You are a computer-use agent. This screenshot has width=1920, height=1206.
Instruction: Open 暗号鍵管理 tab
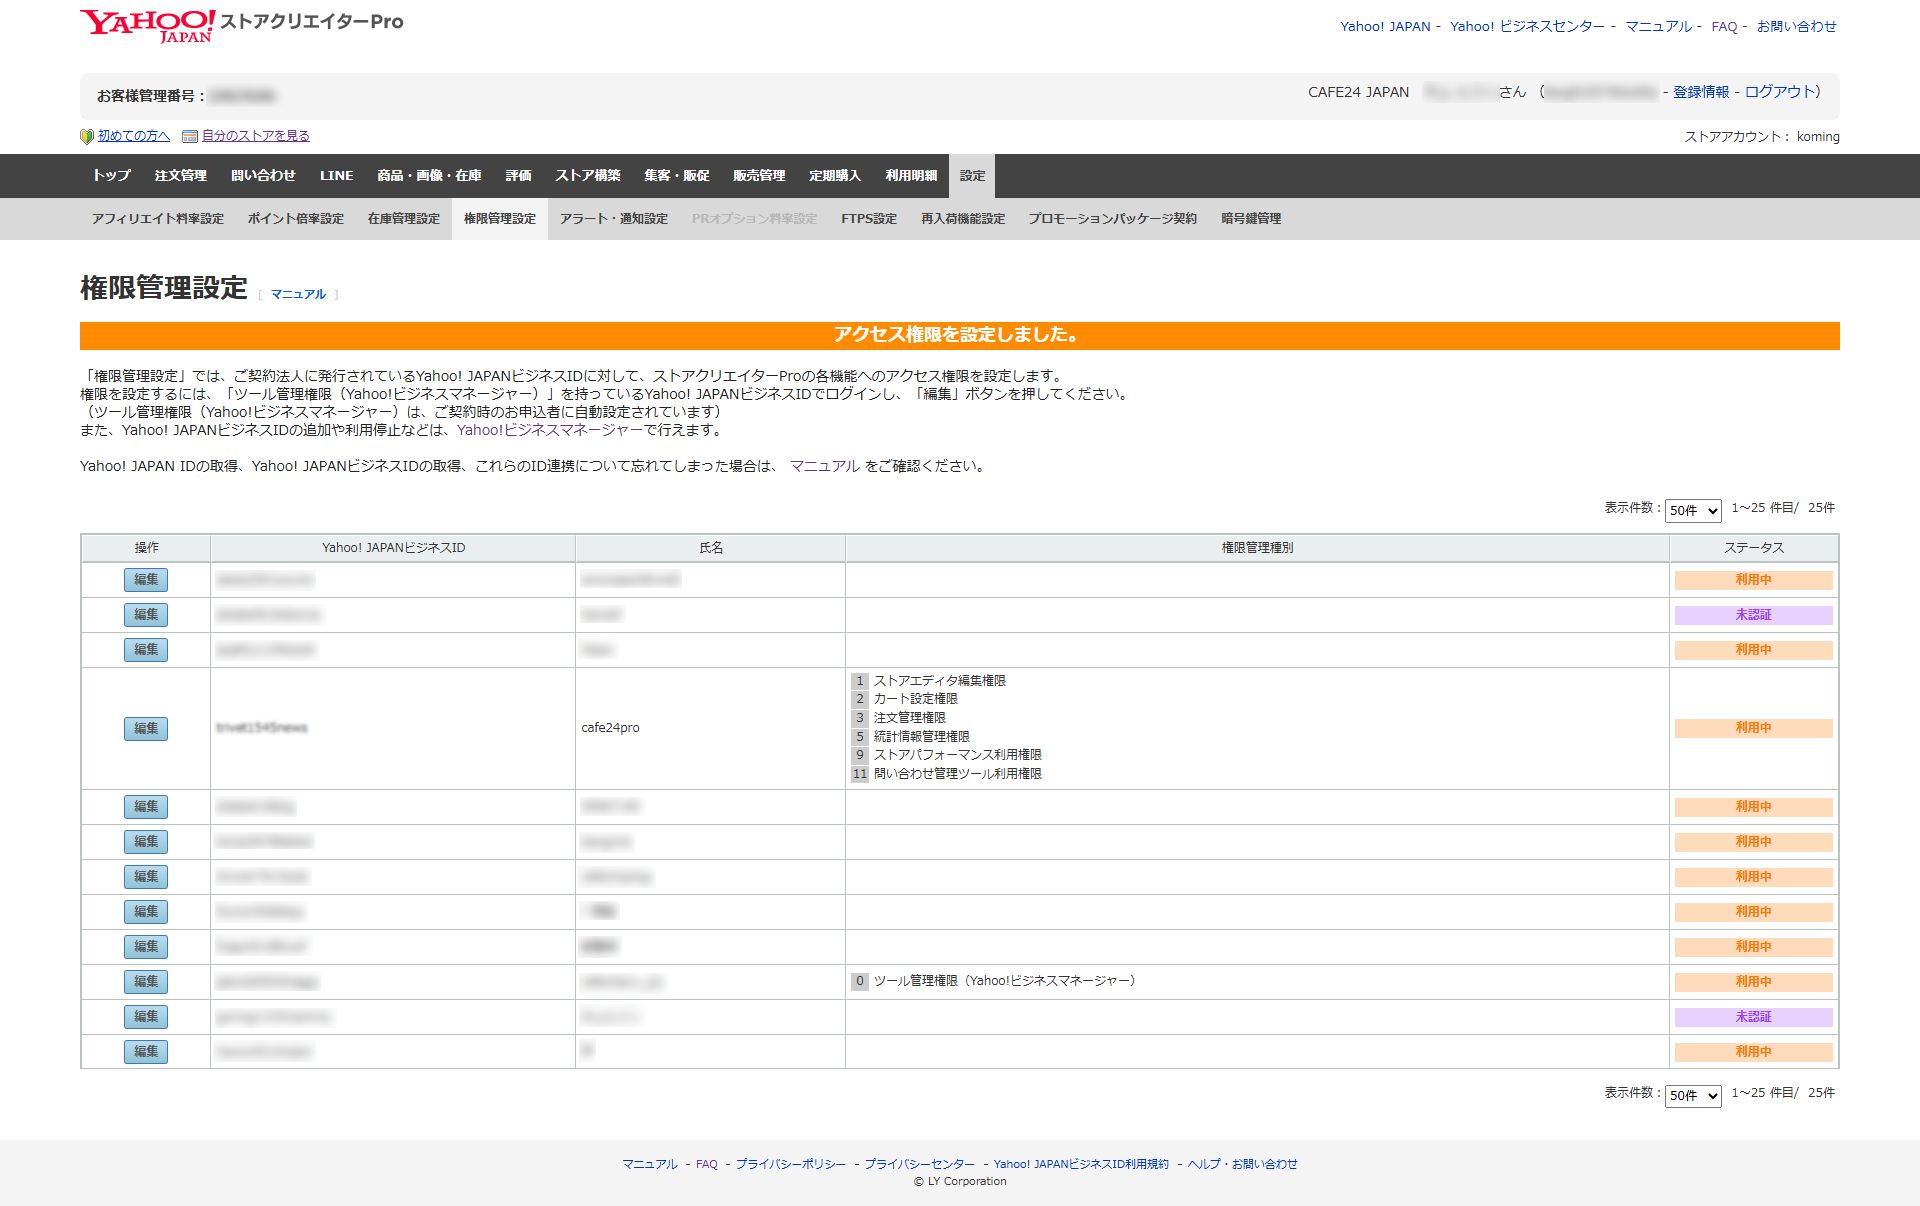(x=1250, y=218)
